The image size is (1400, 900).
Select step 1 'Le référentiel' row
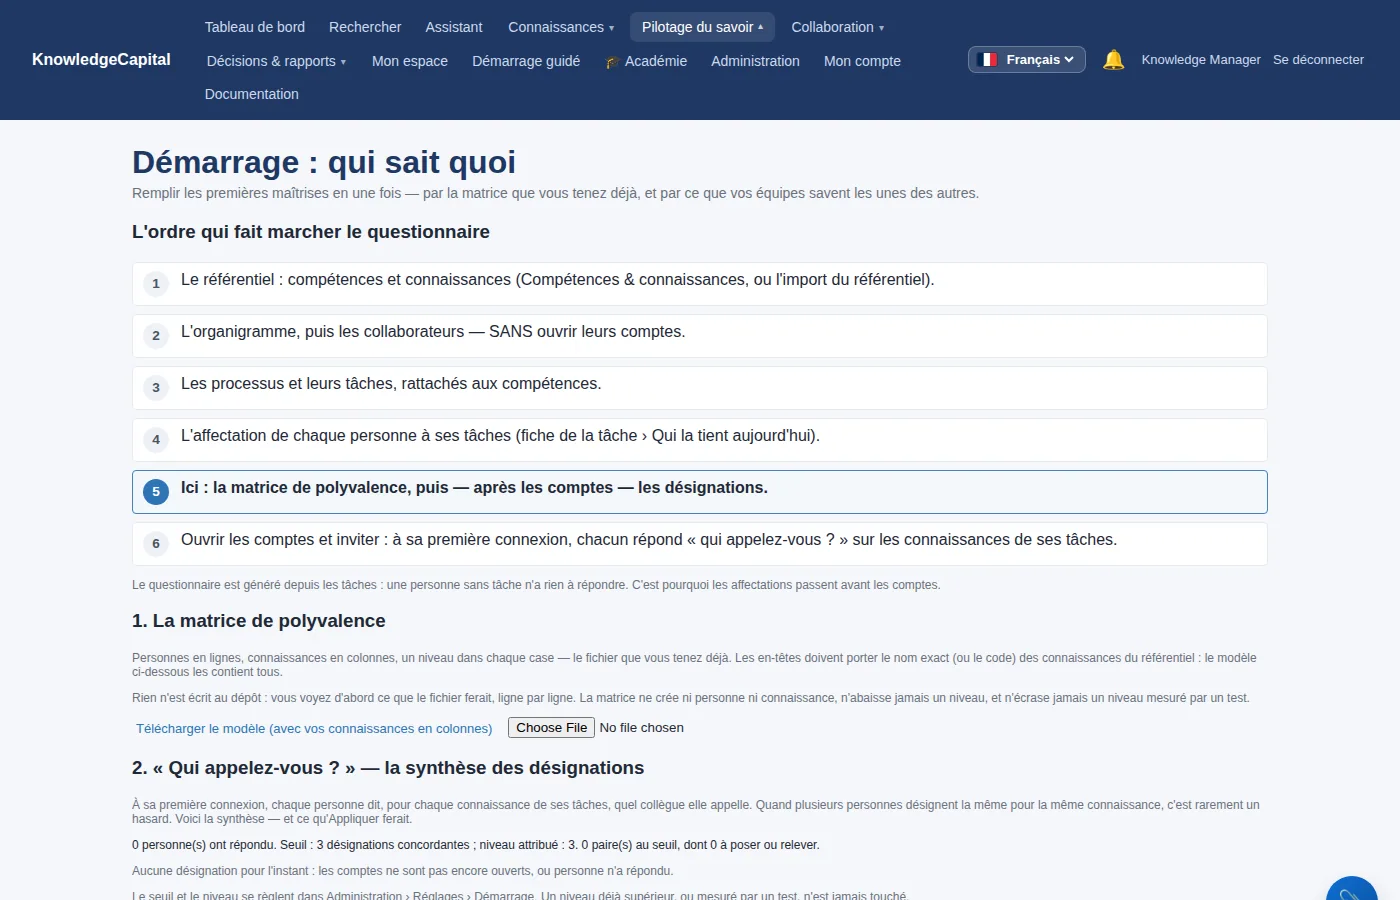[700, 284]
